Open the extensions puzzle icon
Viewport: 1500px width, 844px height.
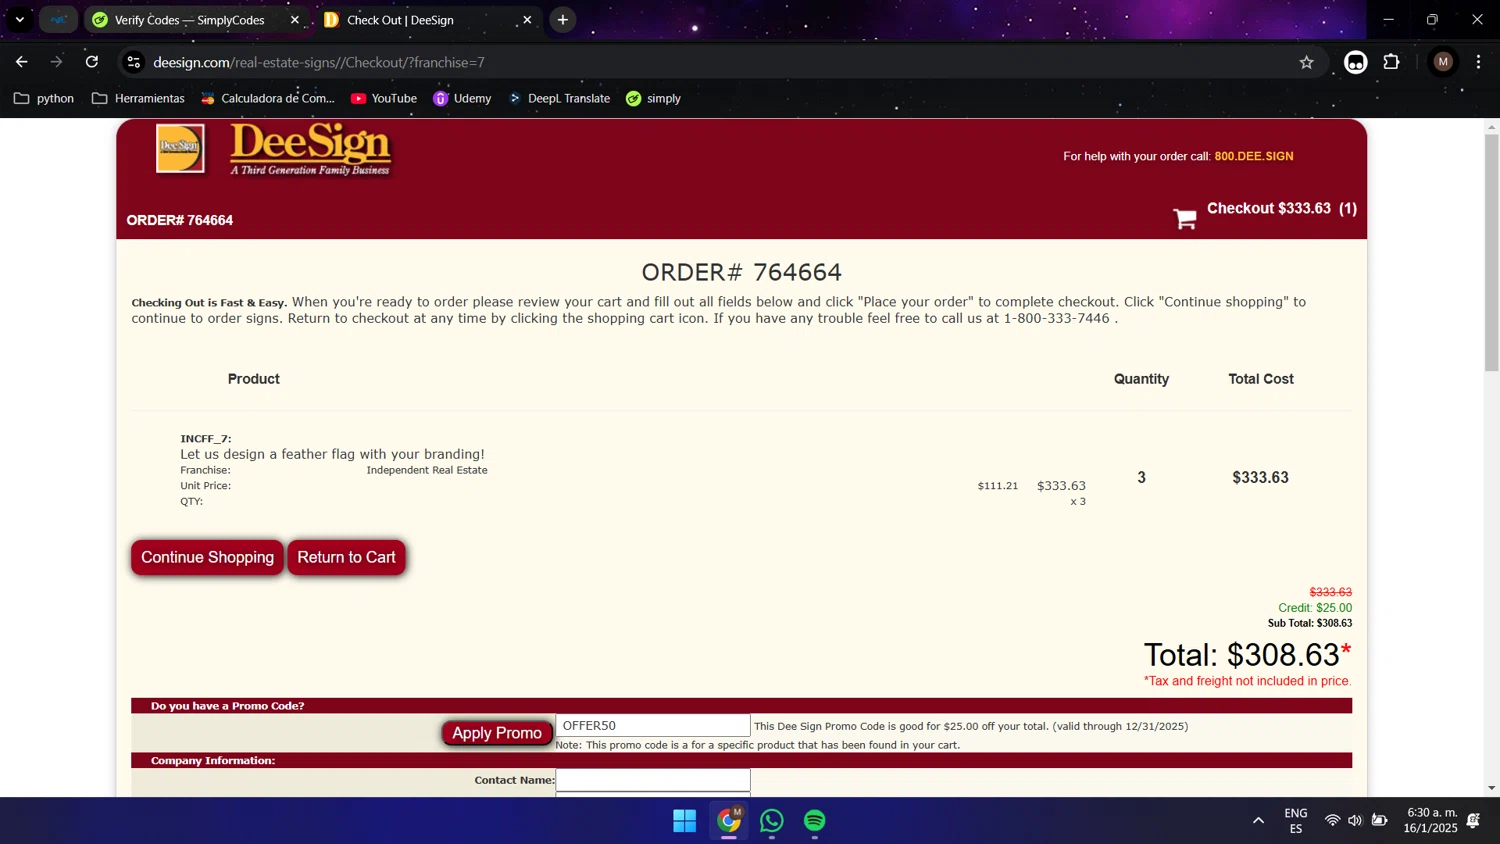click(1391, 62)
